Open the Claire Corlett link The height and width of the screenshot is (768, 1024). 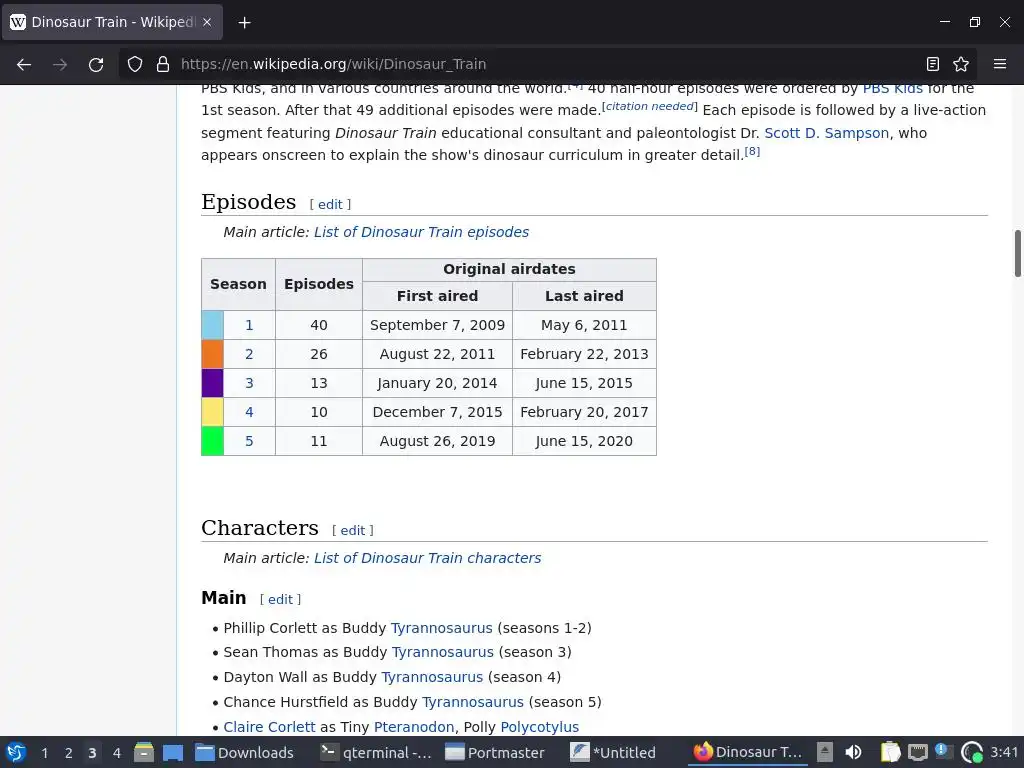[269, 727]
